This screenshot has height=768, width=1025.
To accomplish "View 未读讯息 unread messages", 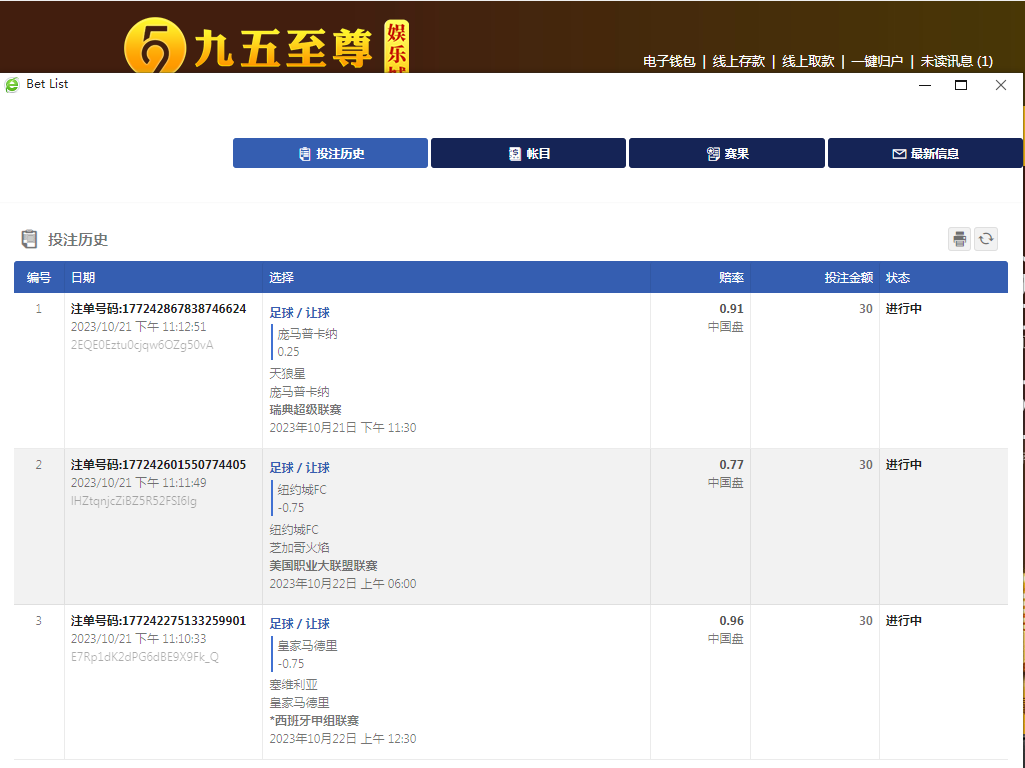I will coord(956,61).
